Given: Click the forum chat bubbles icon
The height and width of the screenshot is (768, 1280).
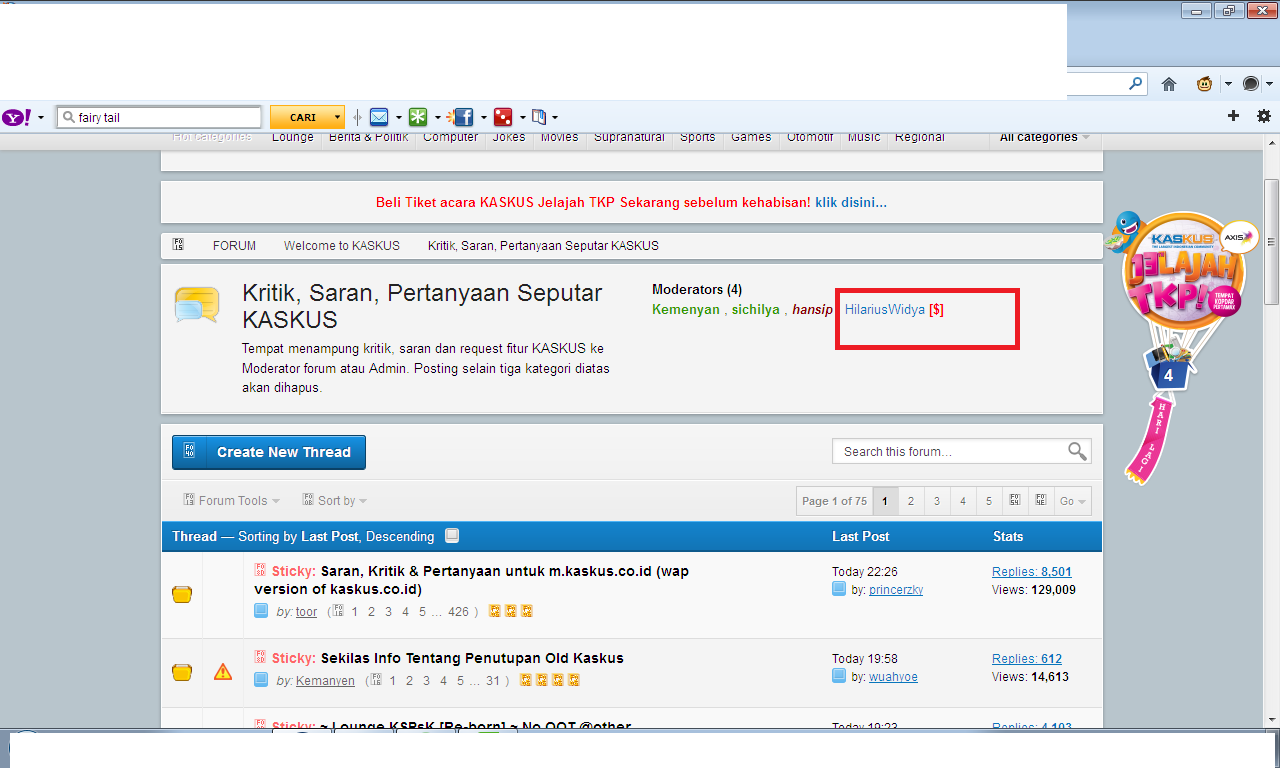Looking at the screenshot, I should [x=197, y=304].
